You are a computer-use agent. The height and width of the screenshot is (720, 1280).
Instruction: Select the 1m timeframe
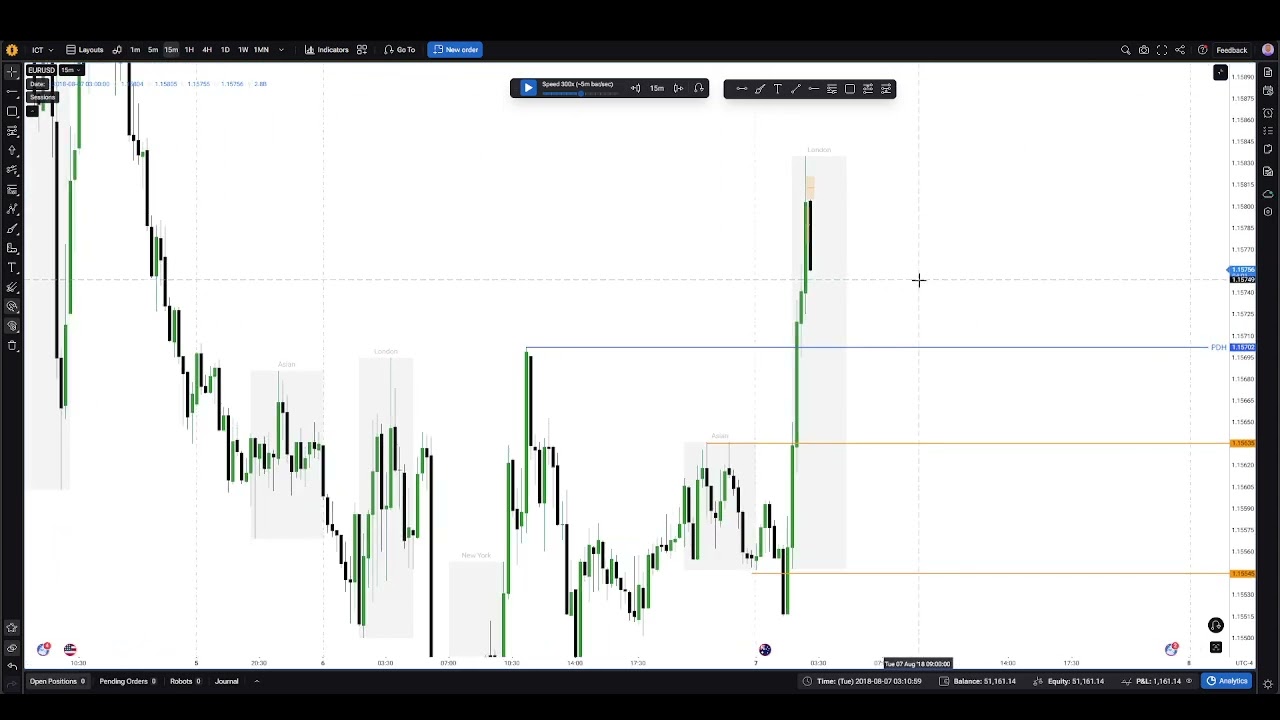(135, 50)
